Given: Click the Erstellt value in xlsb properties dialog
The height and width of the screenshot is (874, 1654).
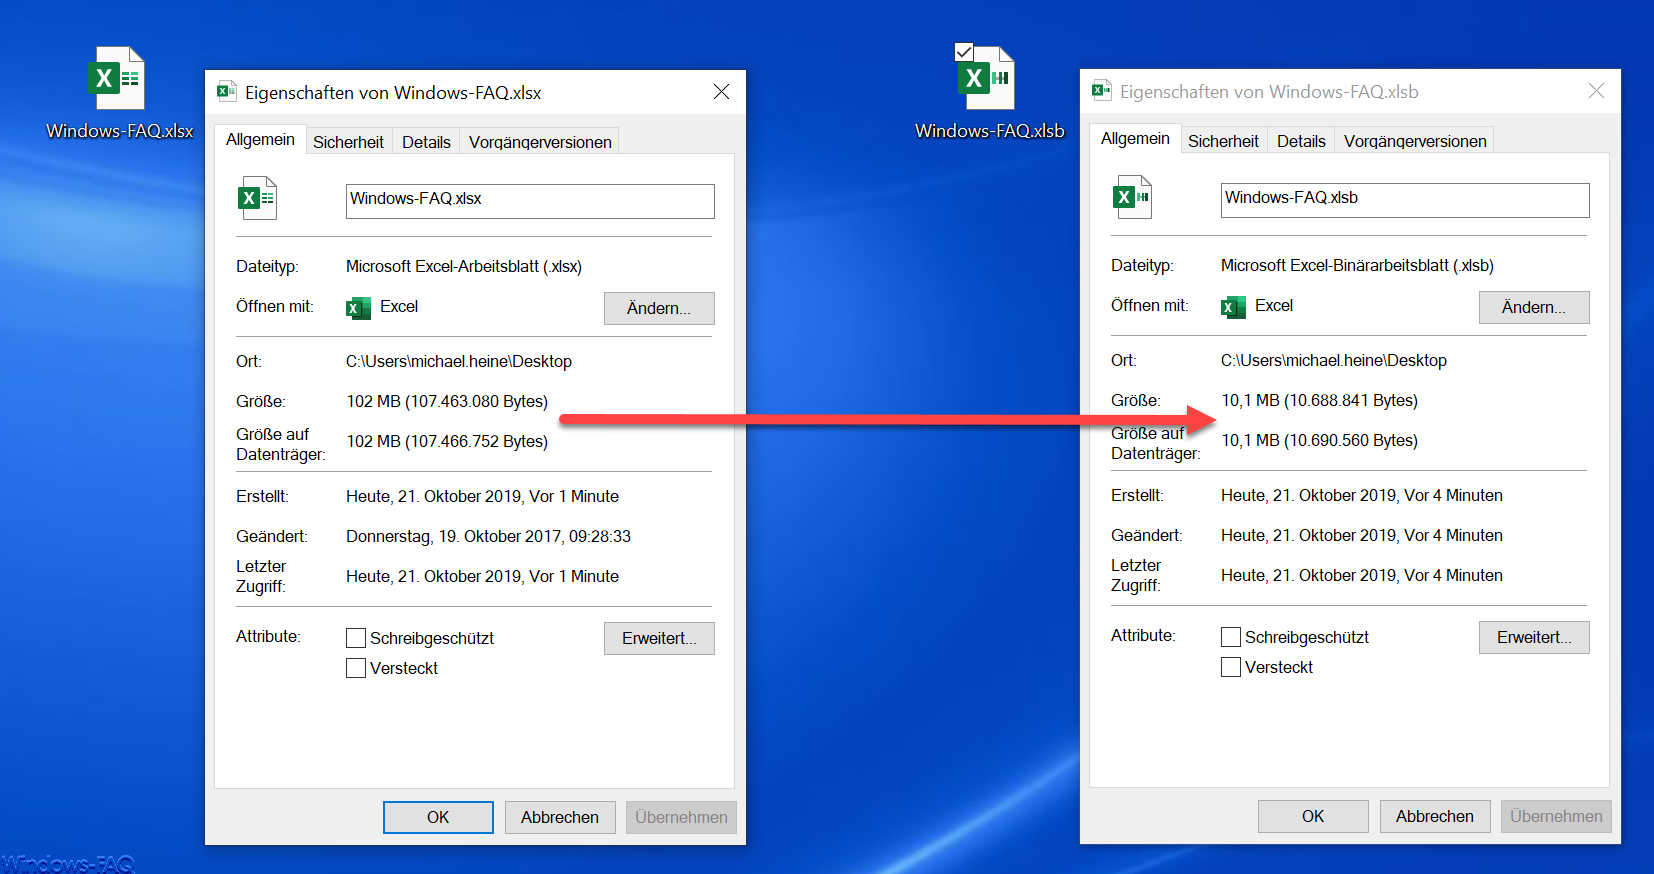Looking at the screenshot, I should click(x=1362, y=495).
